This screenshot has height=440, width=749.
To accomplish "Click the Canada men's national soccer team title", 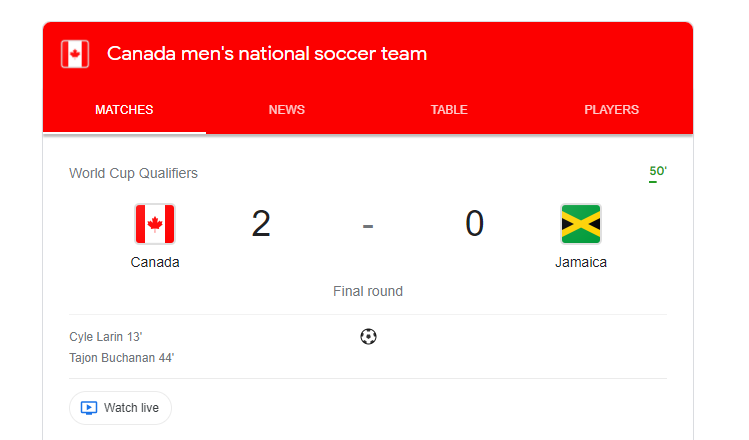I will pos(267,54).
